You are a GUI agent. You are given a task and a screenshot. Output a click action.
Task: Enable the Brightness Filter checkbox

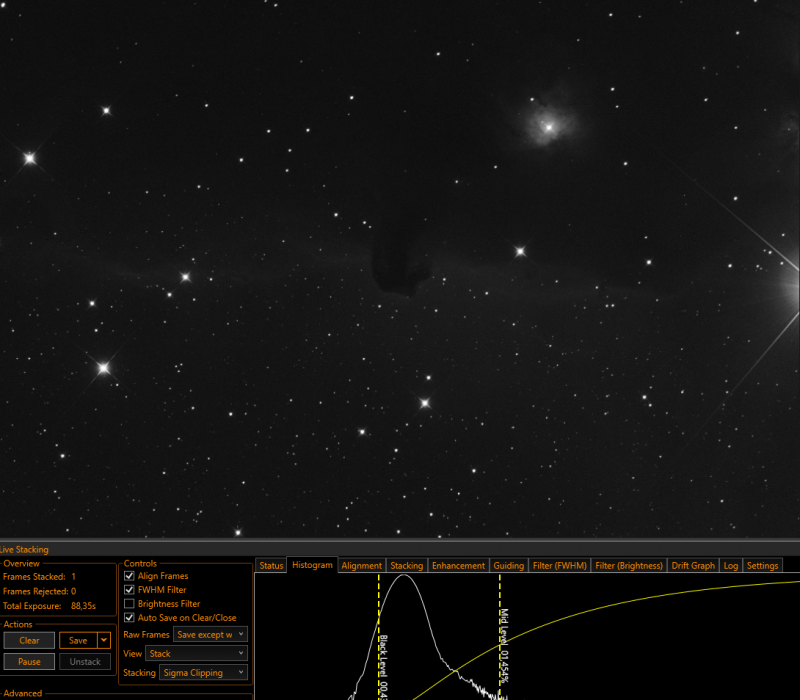pyautogui.click(x=129, y=604)
